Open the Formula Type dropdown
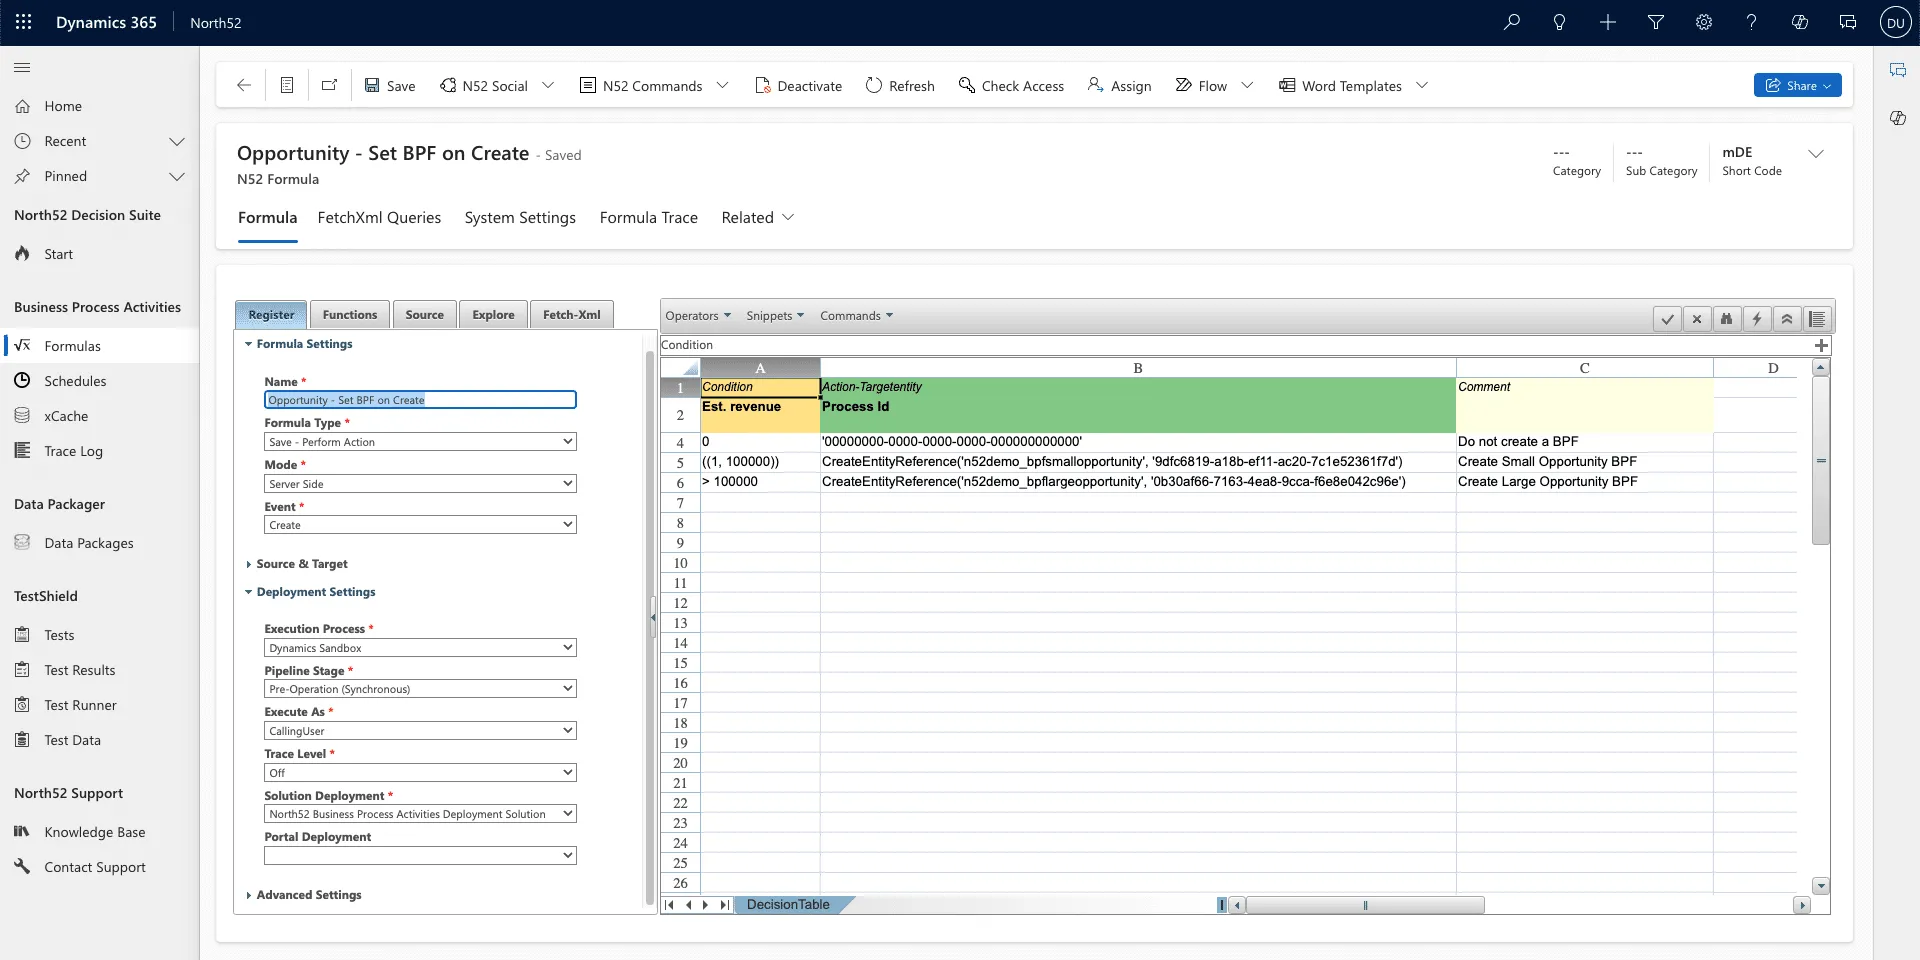Image resolution: width=1920 pixels, height=960 pixels. click(x=420, y=441)
